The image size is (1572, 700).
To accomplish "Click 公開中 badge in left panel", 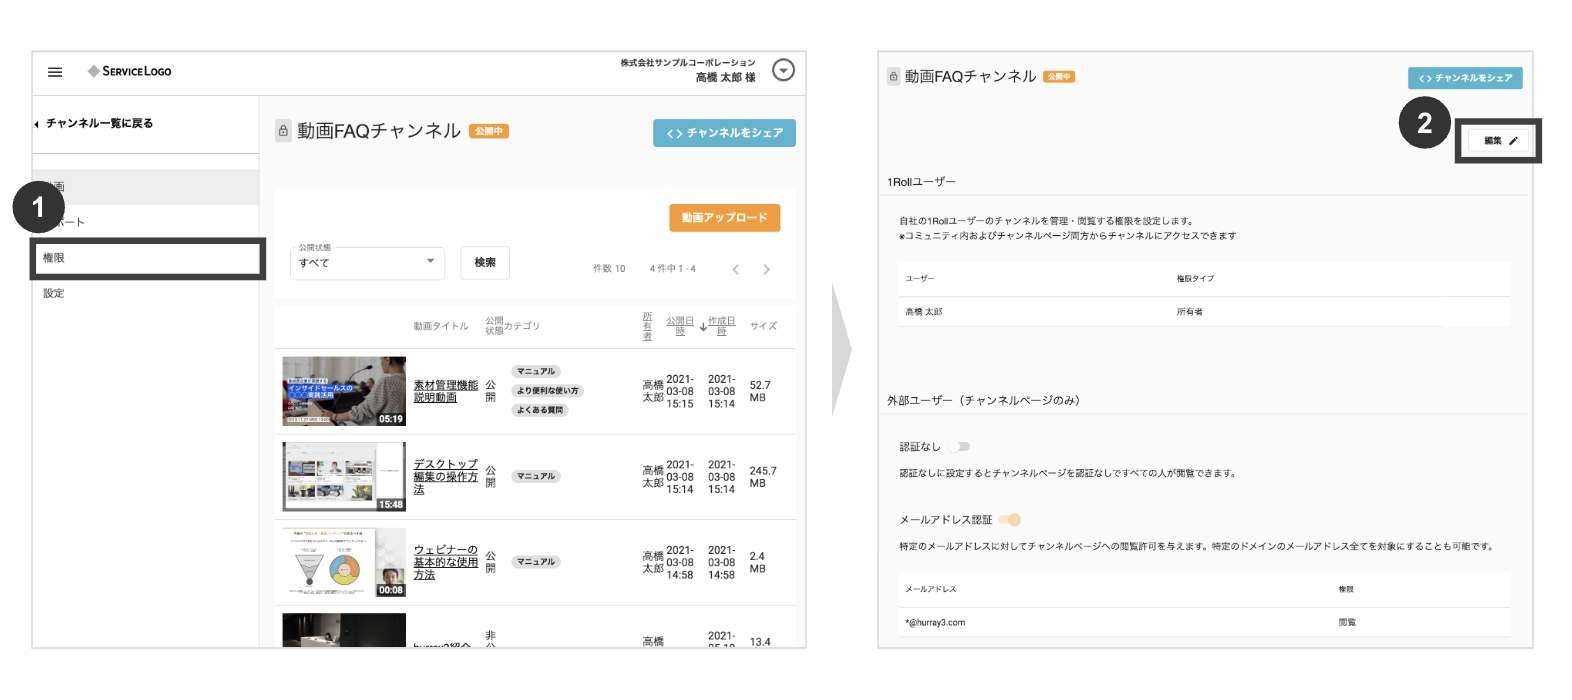I will (x=489, y=131).
